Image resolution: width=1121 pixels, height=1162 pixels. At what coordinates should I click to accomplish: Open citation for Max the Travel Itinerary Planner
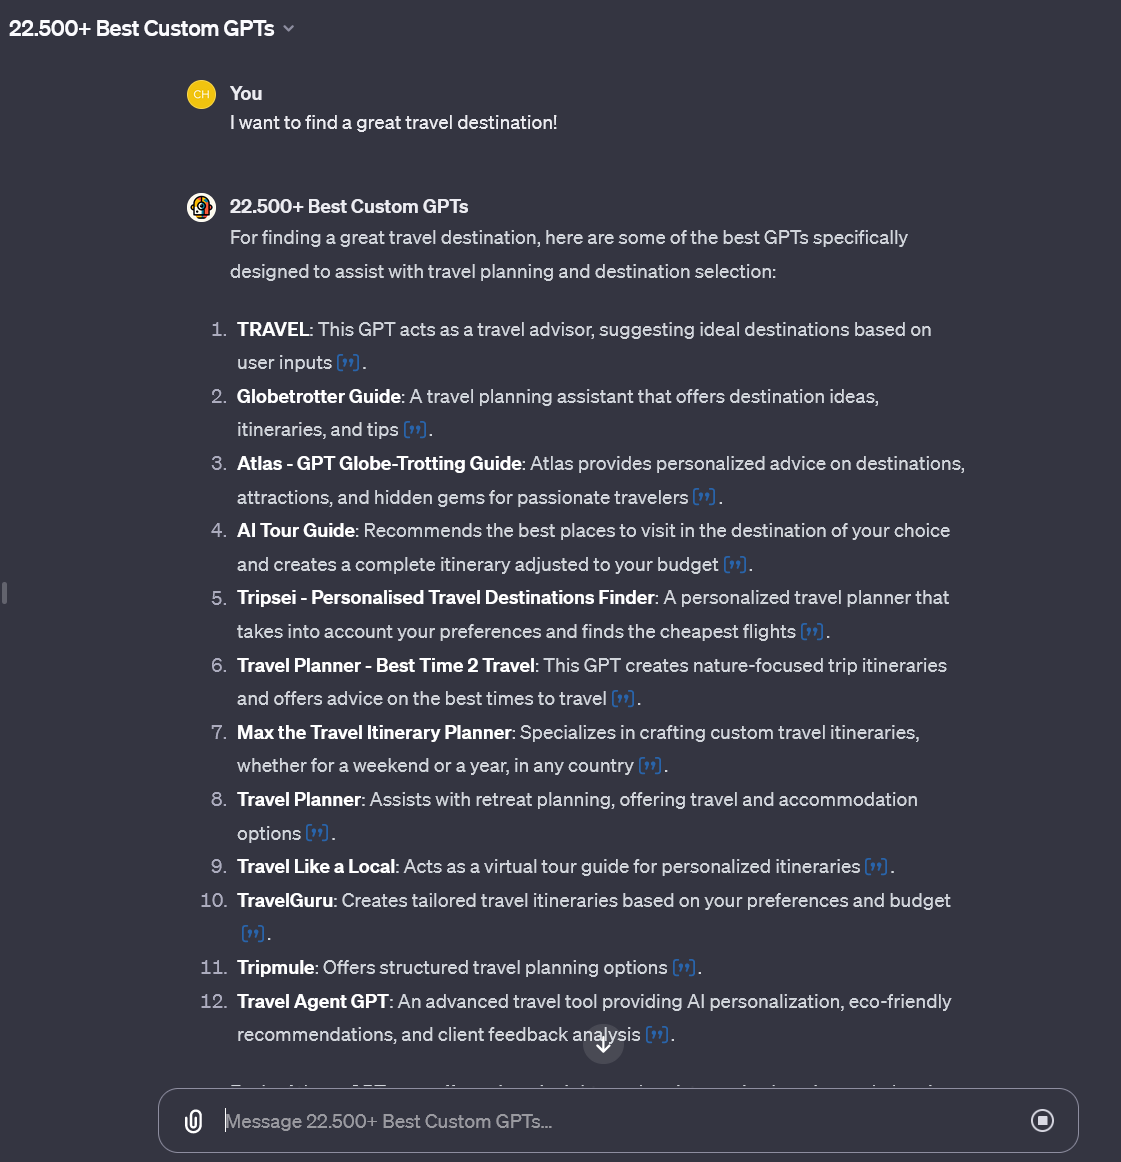pyautogui.click(x=650, y=766)
